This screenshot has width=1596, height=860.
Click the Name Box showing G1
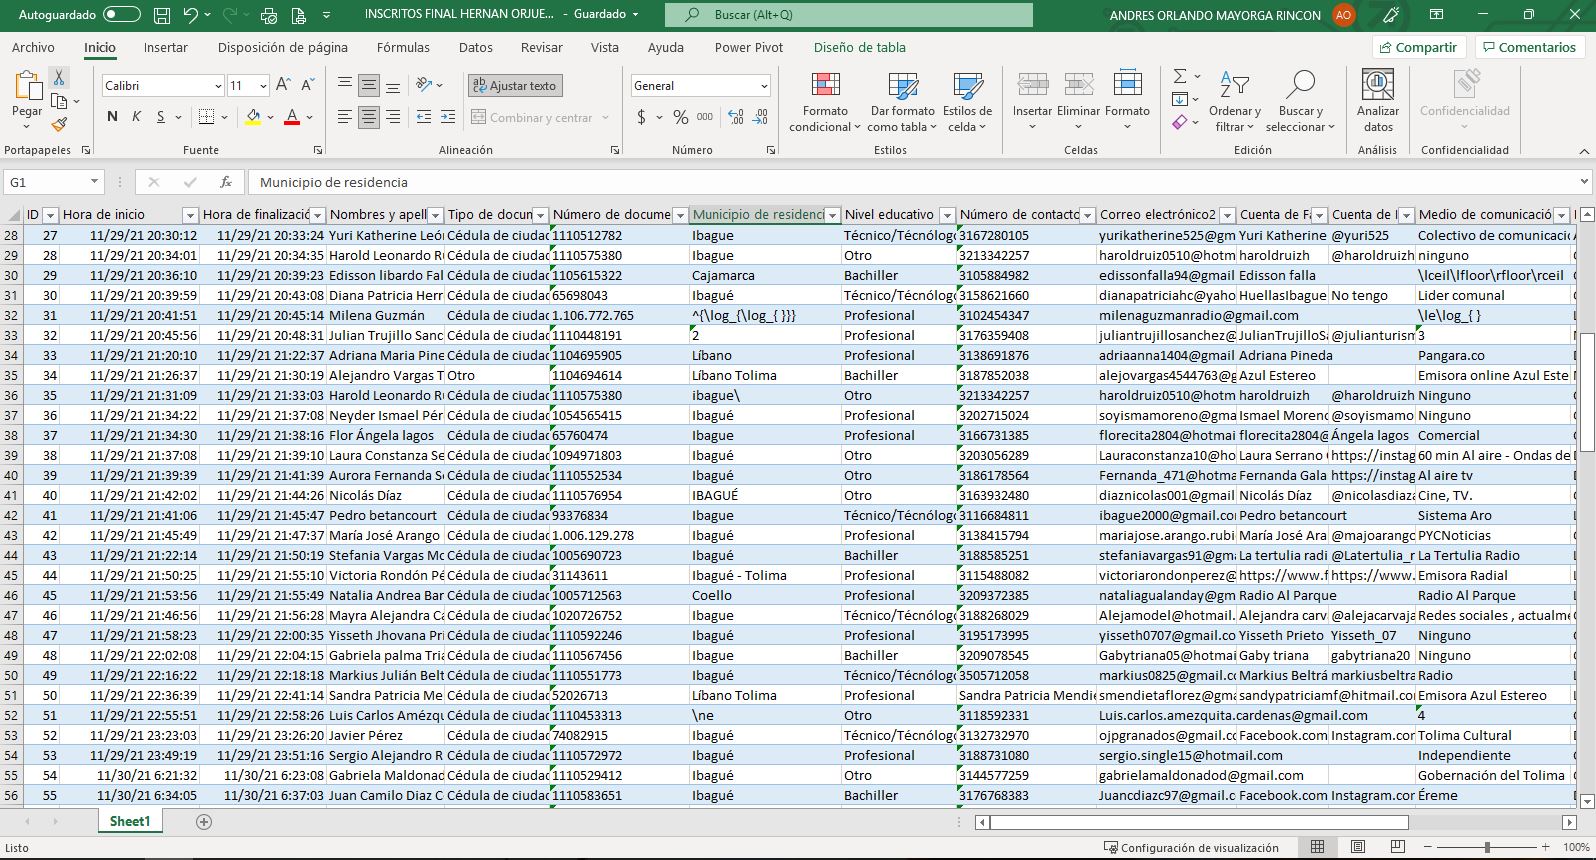(x=46, y=182)
